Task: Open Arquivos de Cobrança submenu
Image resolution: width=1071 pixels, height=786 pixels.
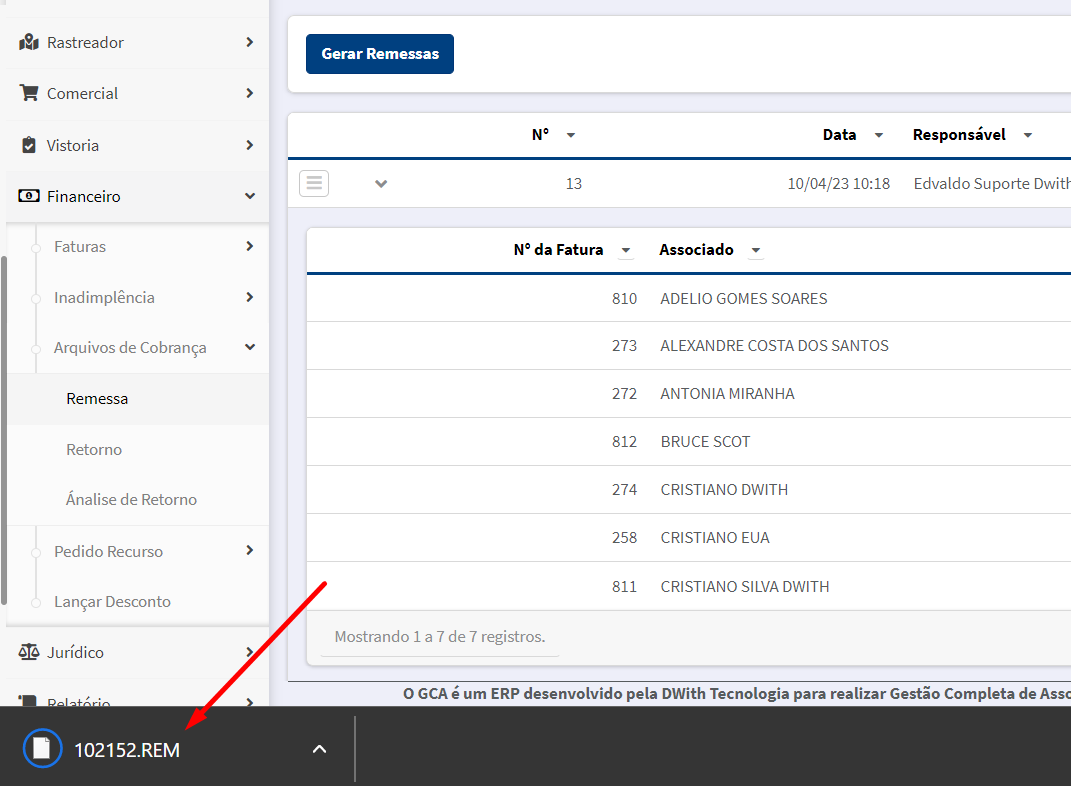Action: coord(137,348)
